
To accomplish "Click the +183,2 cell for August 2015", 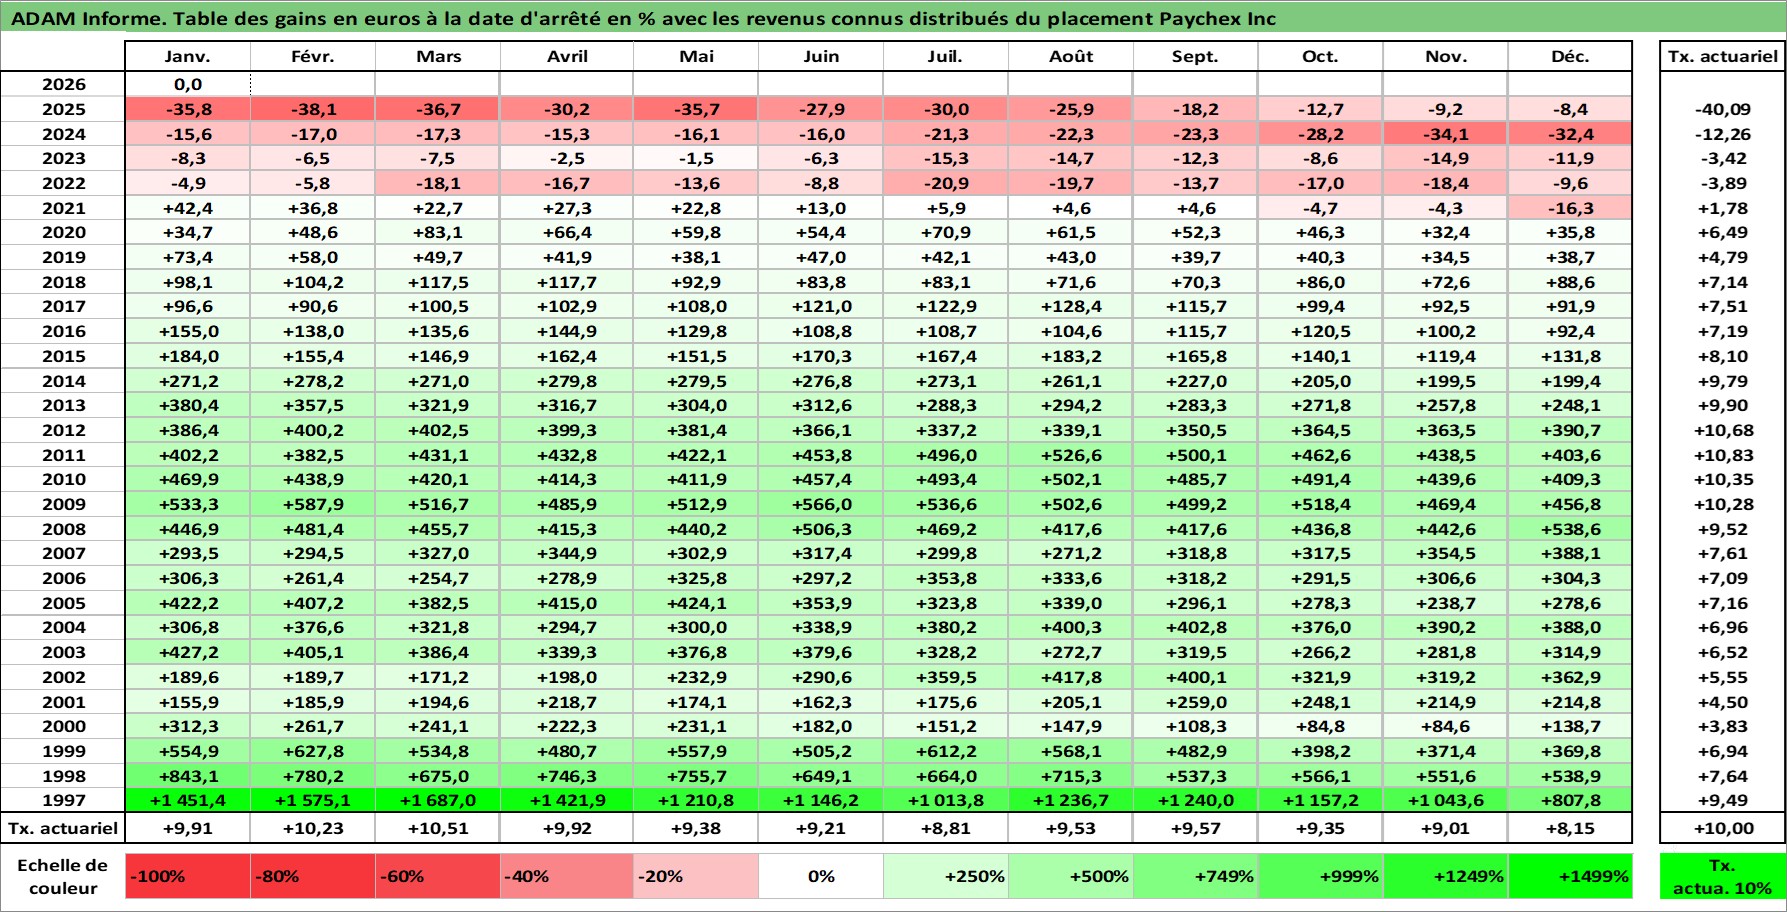I will pyautogui.click(x=1071, y=356).
